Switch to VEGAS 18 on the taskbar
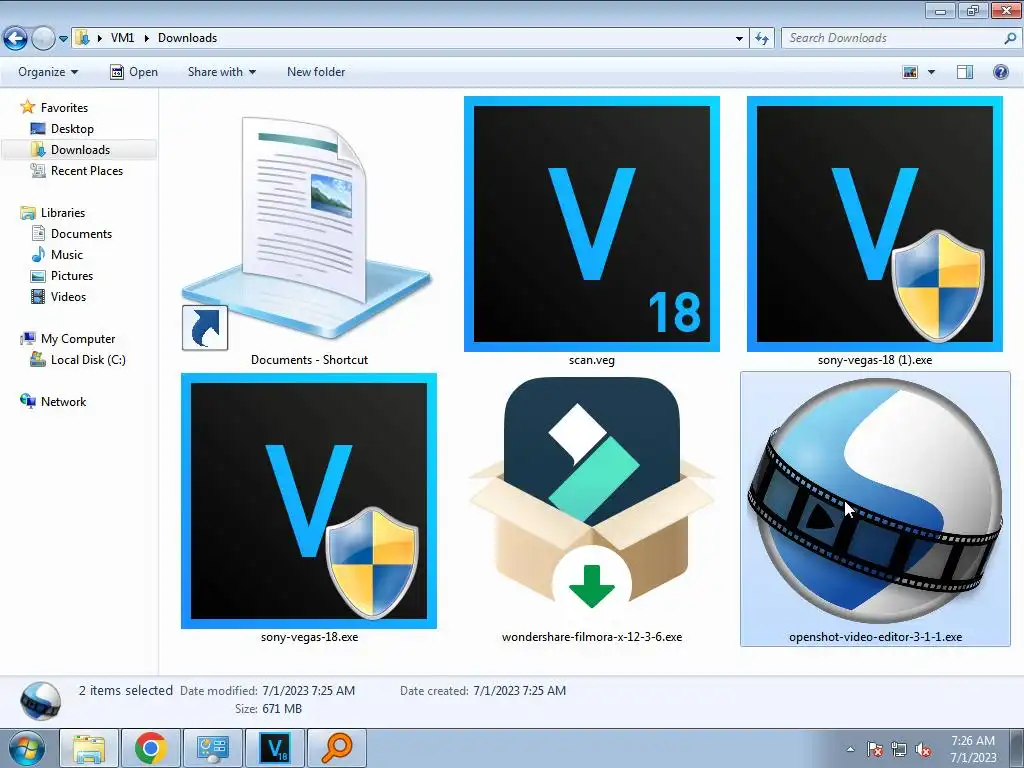Viewport: 1024px width, 768px height. (x=275, y=748)
